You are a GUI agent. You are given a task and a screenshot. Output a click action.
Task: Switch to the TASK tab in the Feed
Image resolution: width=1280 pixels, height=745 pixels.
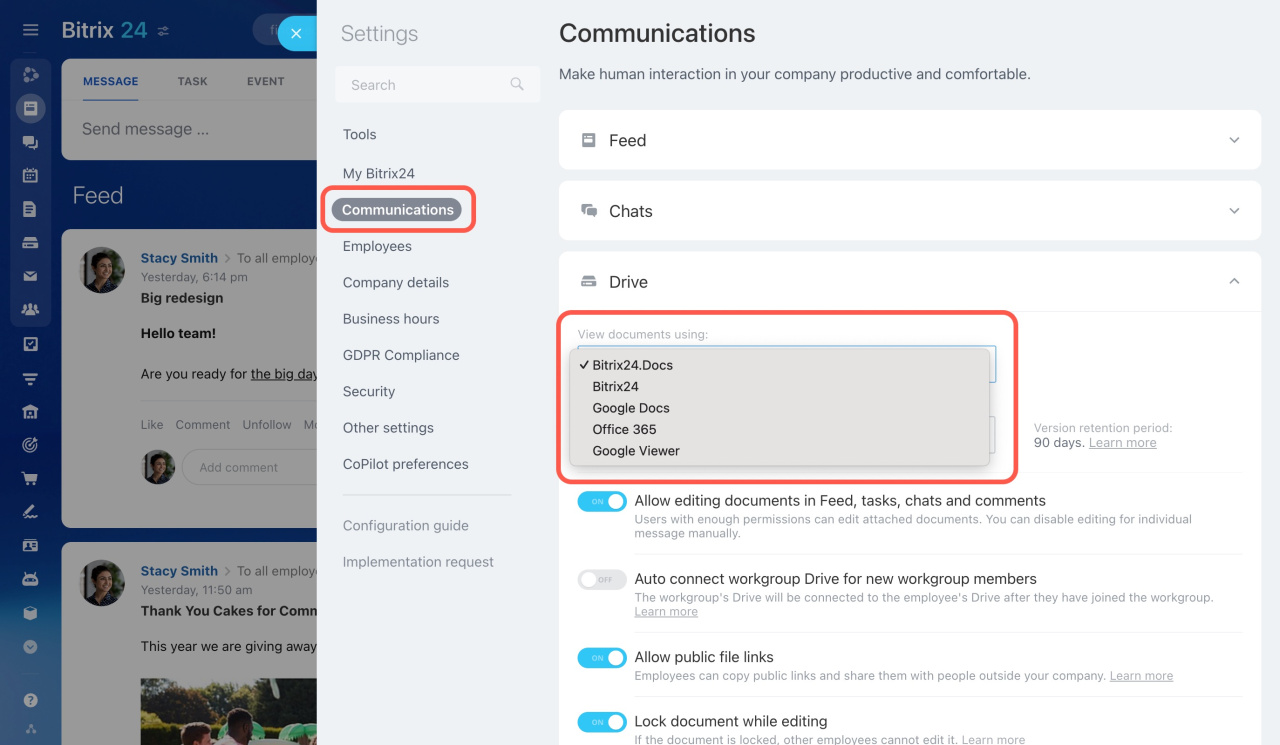(x=193, y=82)
